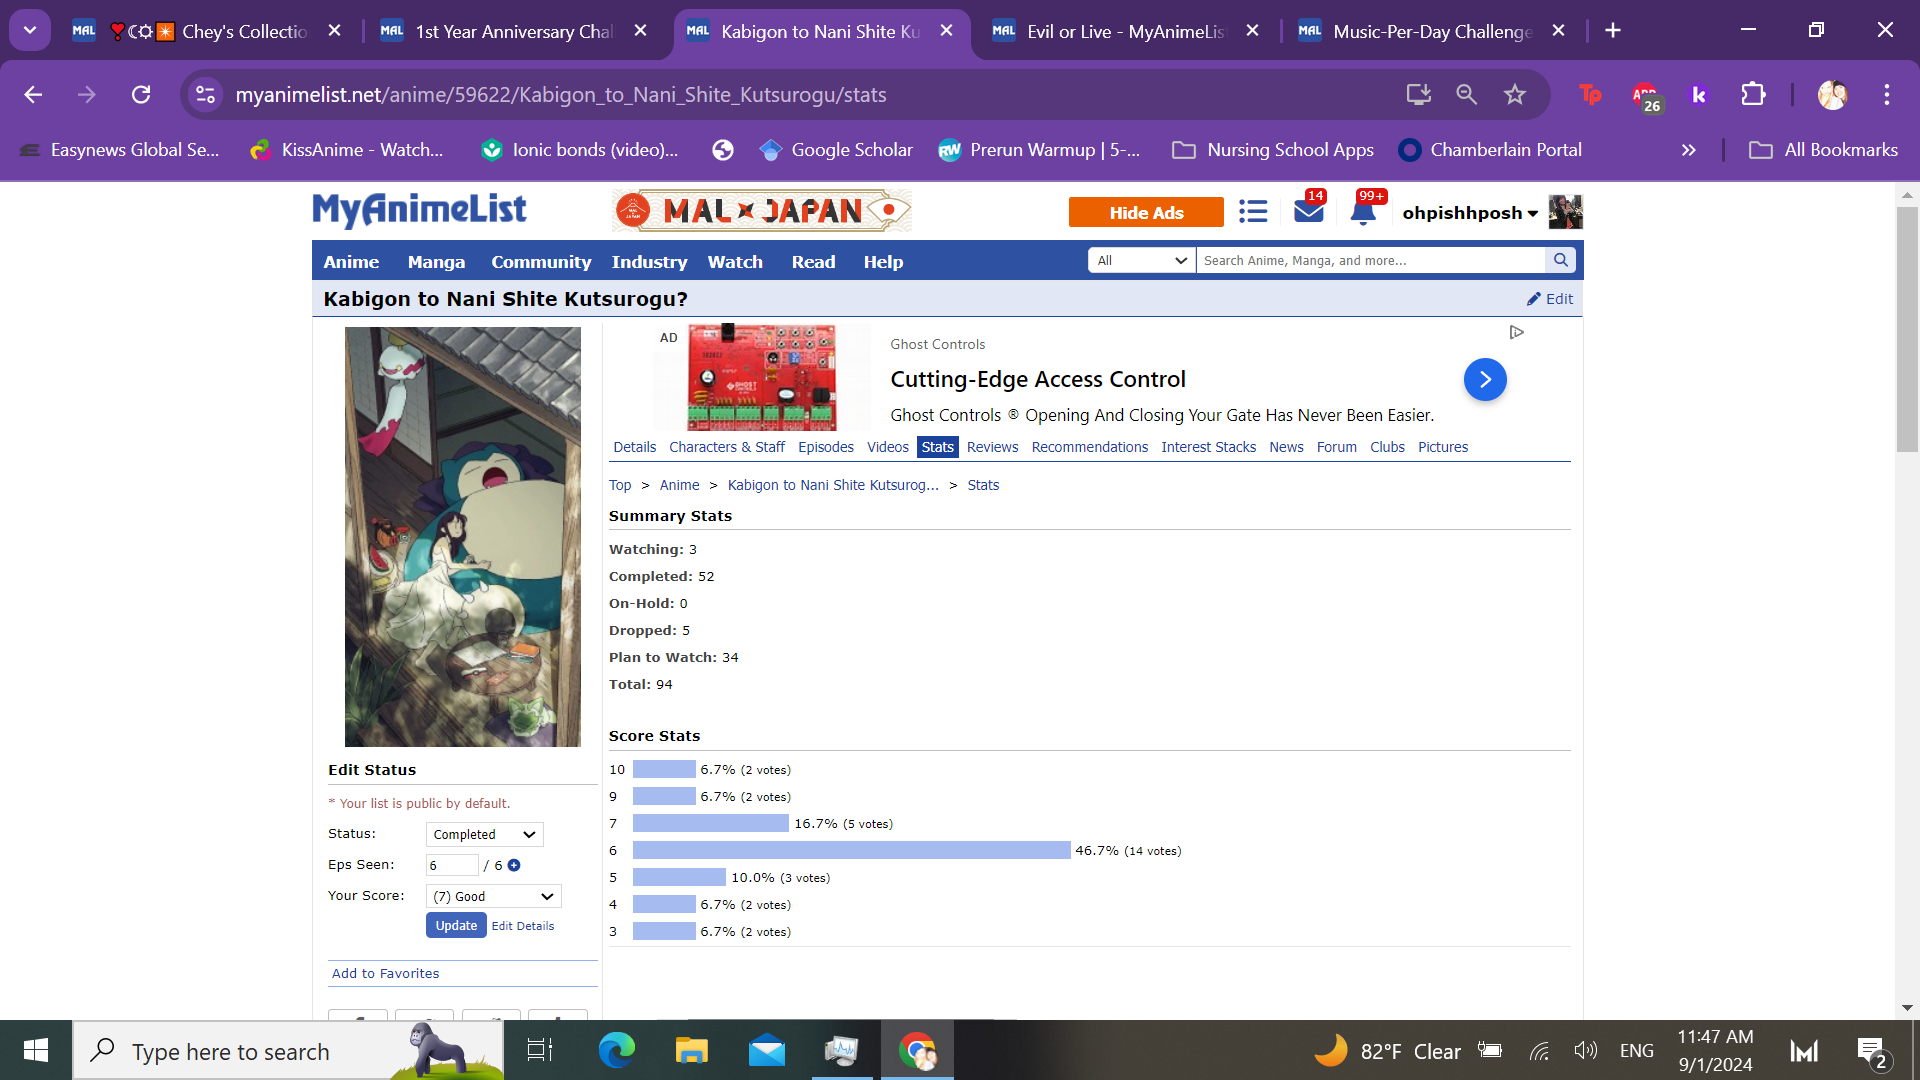This screenshot has height=1080, width=1920.
Task: Open MAL notifications bell icon
Action: coord(1363,212)
